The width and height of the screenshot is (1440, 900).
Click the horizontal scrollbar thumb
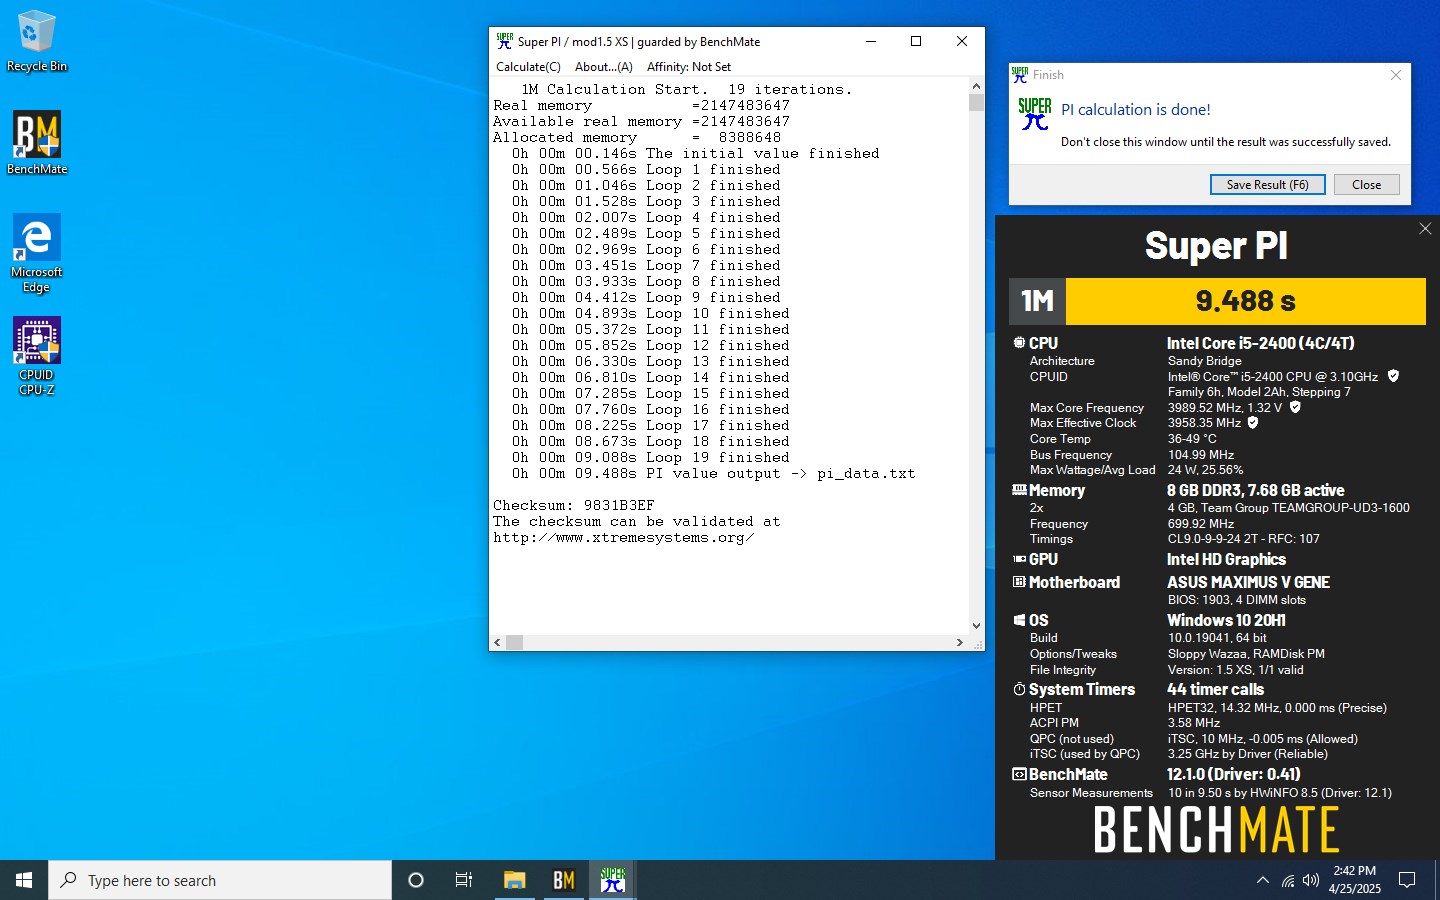click(515, 642)
